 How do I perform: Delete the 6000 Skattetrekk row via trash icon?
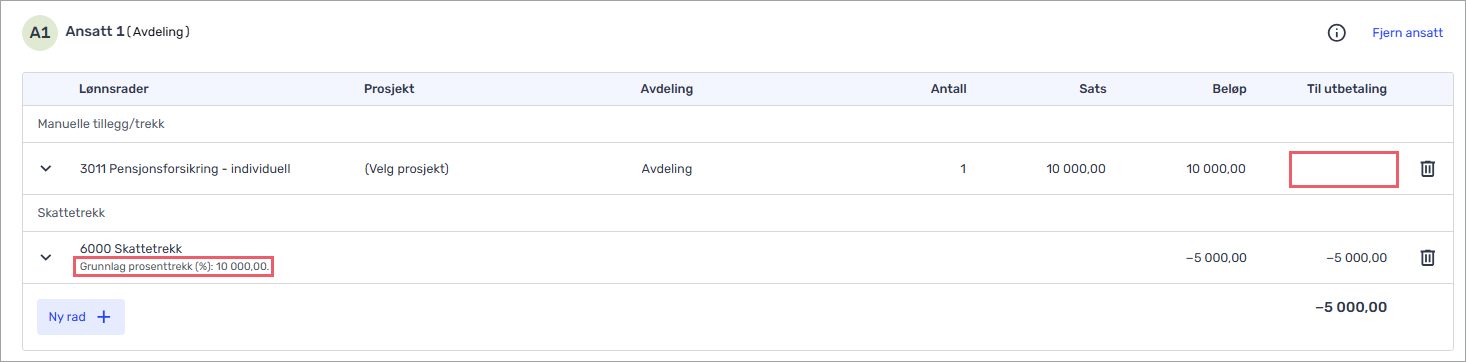click(1428, 258)
